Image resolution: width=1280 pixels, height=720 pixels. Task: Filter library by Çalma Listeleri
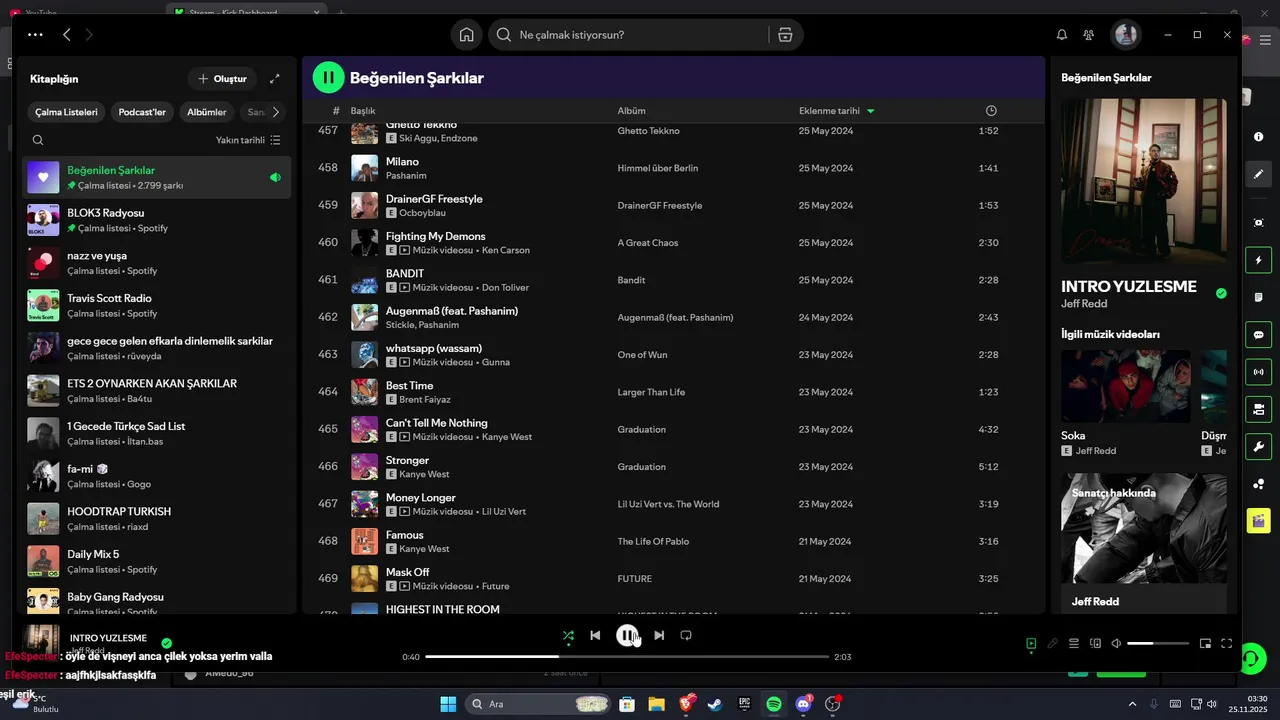[66, 112]
